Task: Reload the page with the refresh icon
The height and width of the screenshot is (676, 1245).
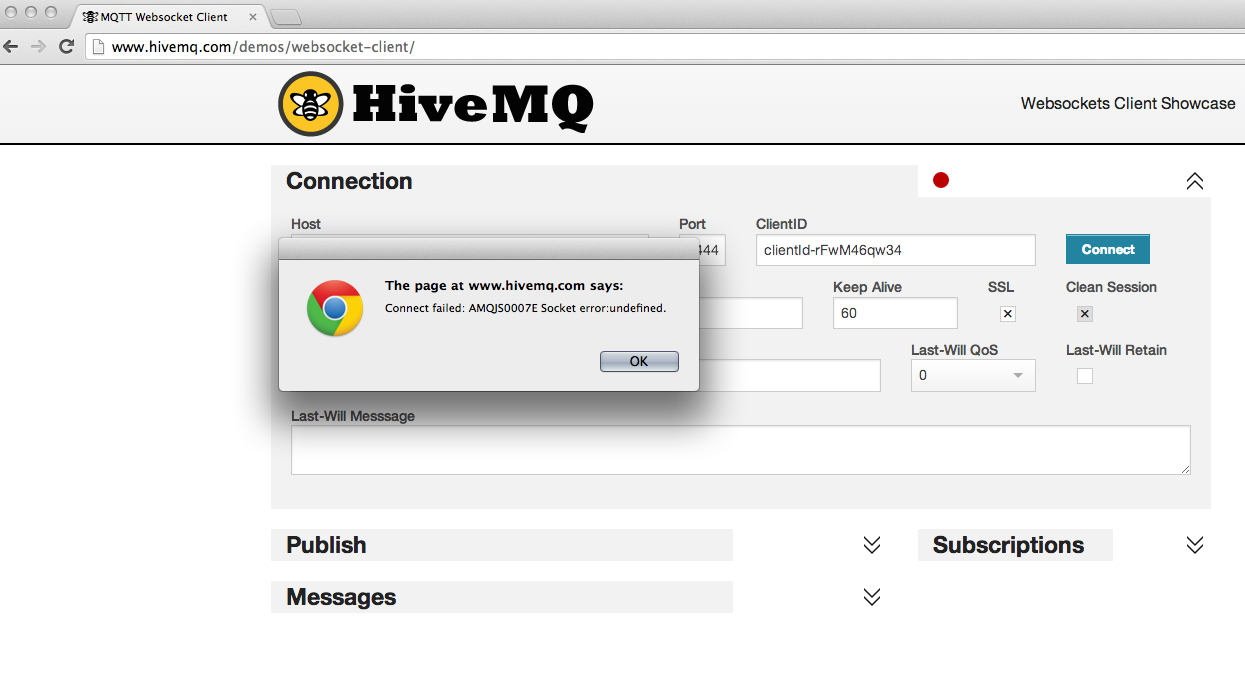Action: pos(67,46)
